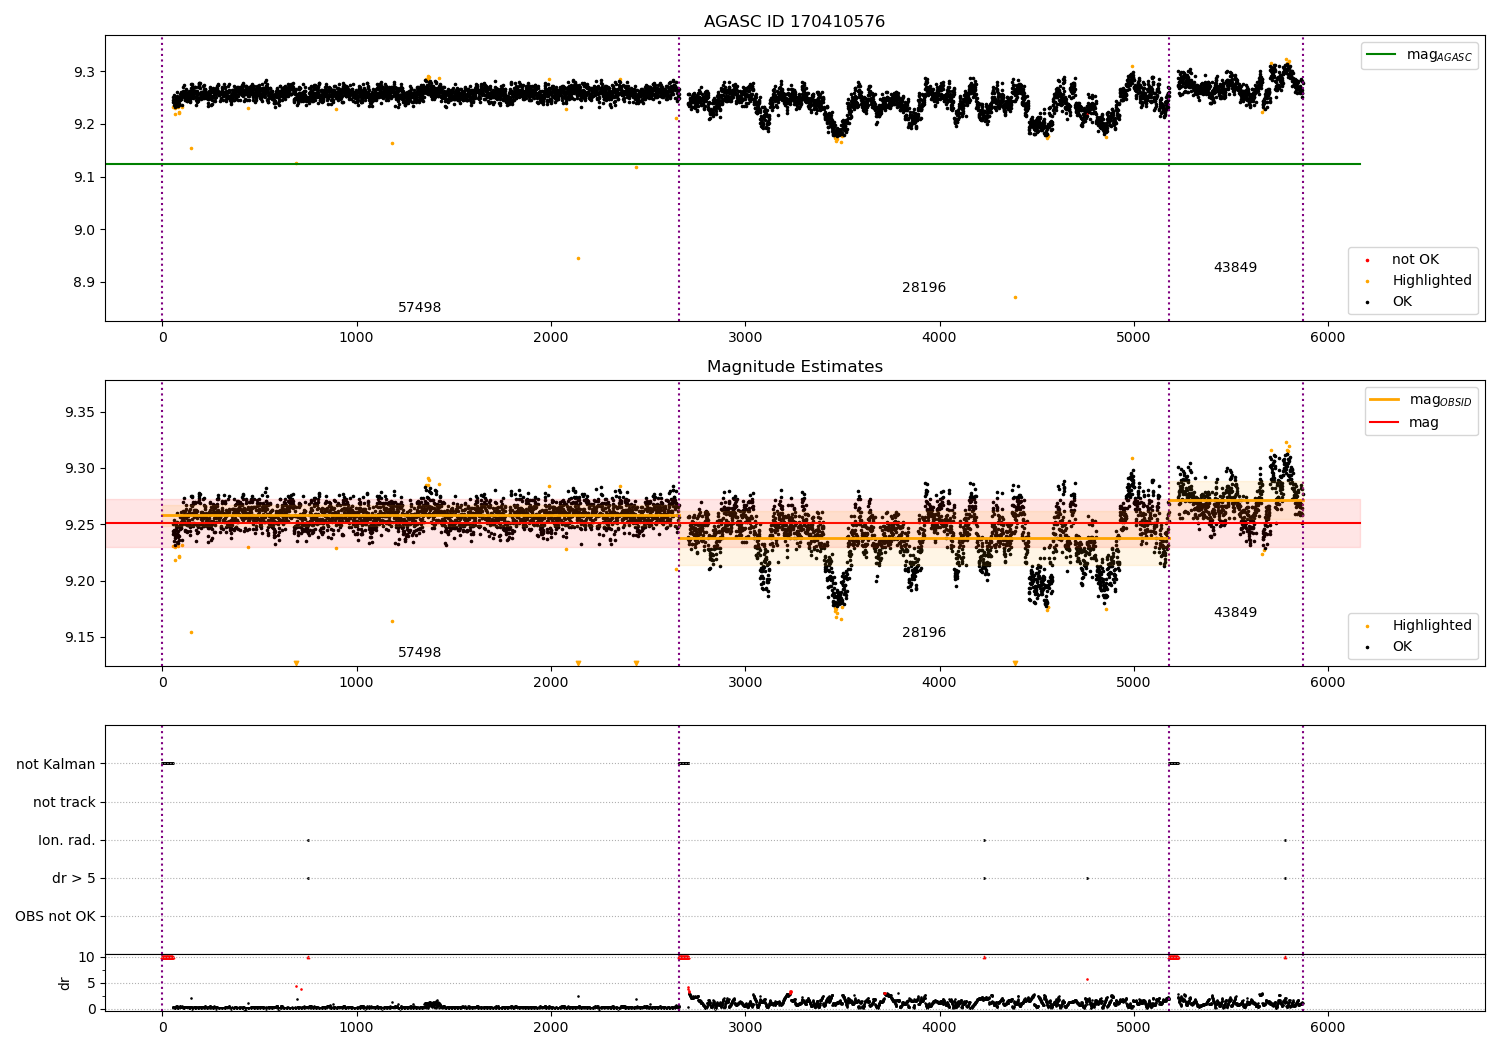Click the 'Ion. rad.' axis label
The height and width of the screenshot is (1050, 1500).
click(67, 841)
